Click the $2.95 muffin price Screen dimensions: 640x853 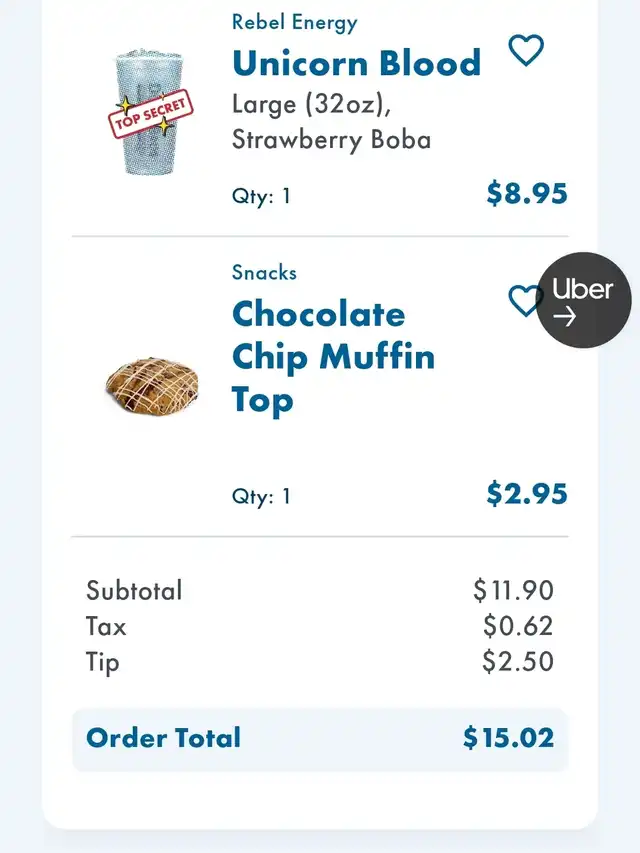527,493
